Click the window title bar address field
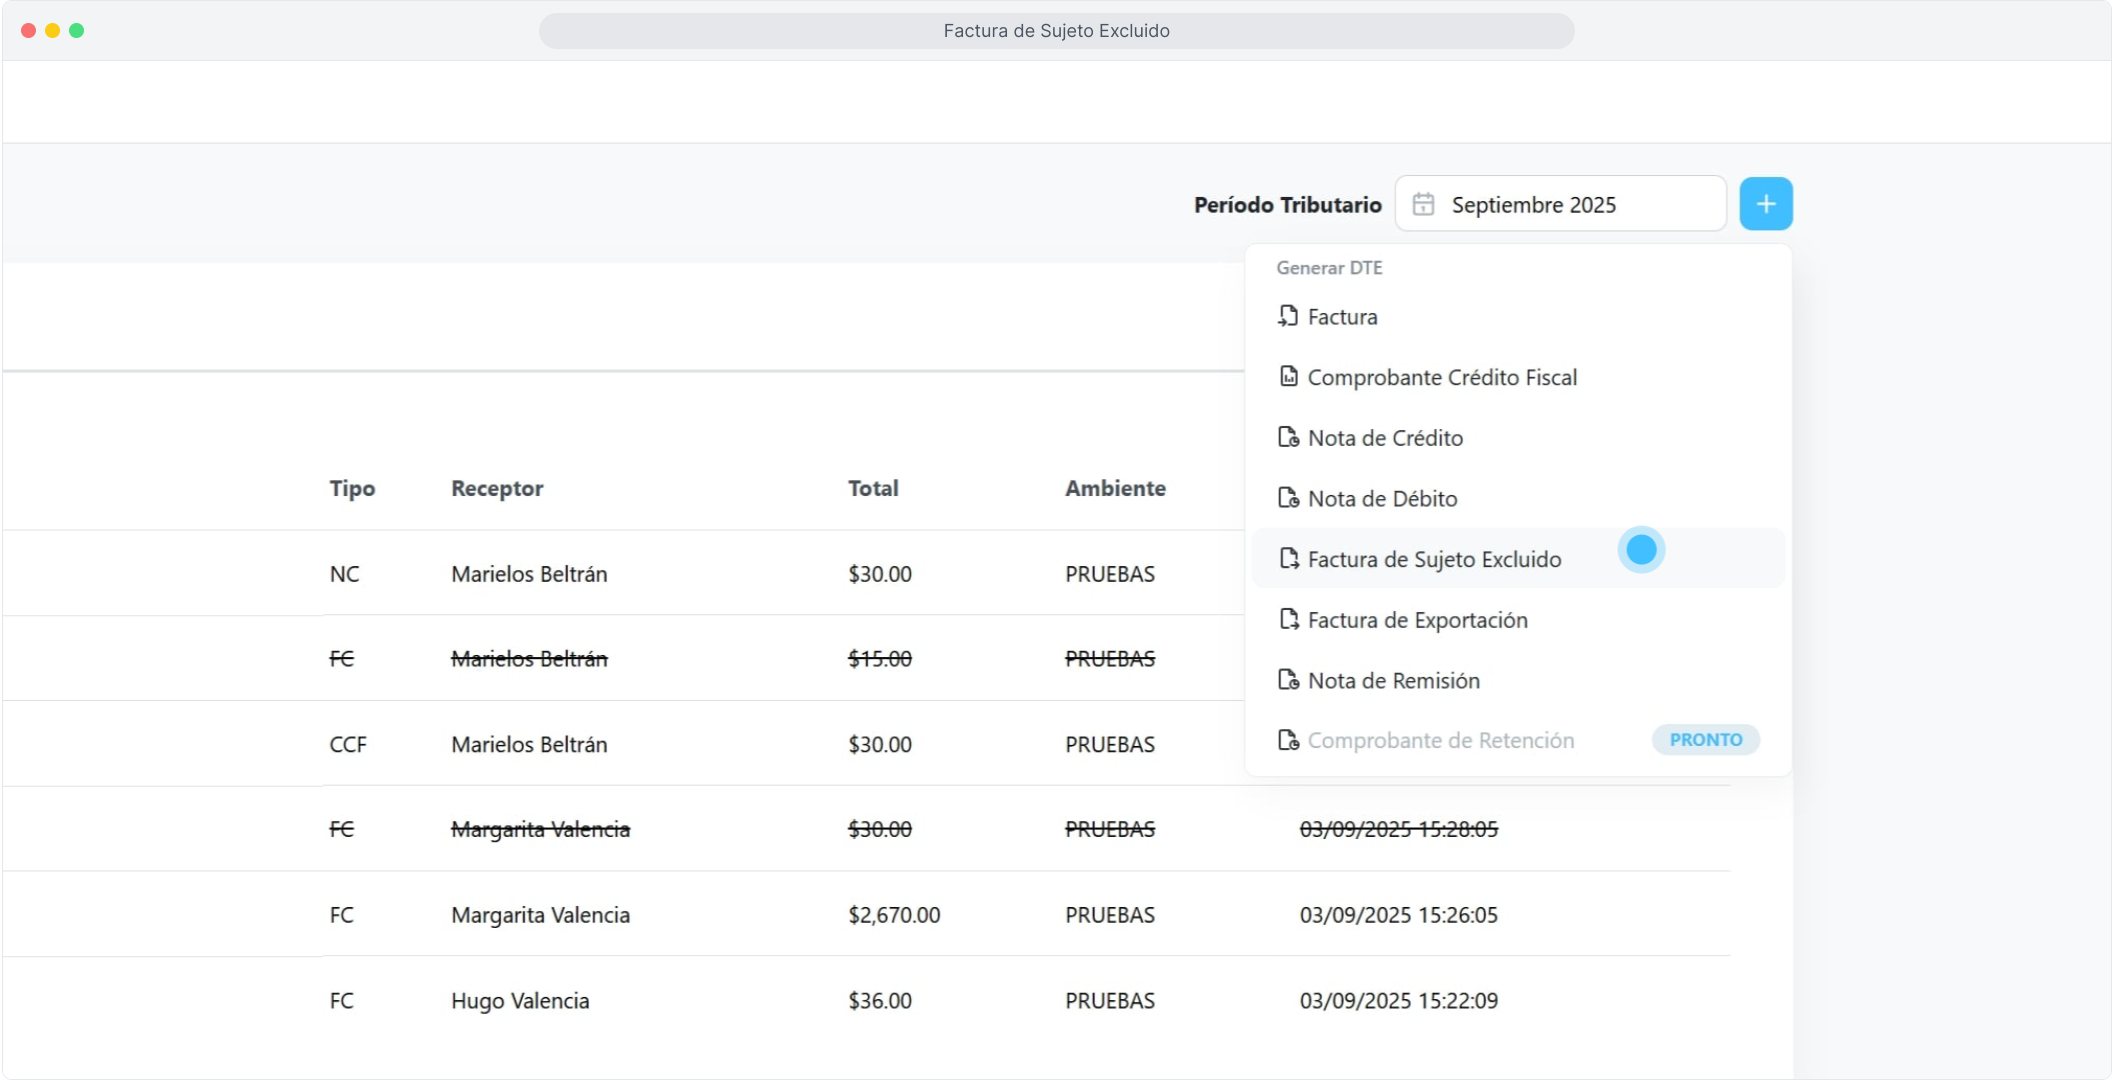Image resolution: width=2114 pixels, height=1080 pixels. click(x=1056, y=31)
